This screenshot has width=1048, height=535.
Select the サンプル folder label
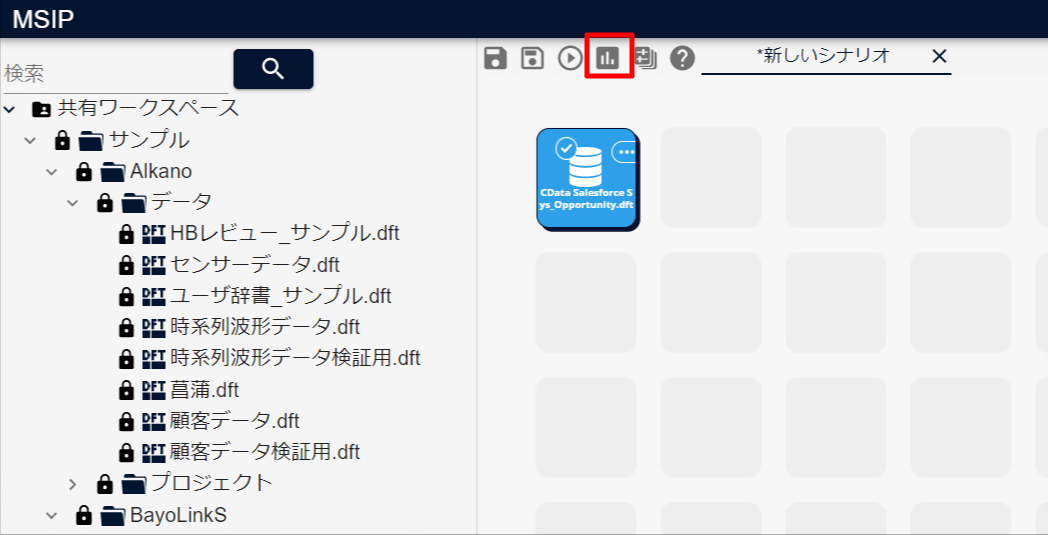pyautogui.click(x=149, y=140)
